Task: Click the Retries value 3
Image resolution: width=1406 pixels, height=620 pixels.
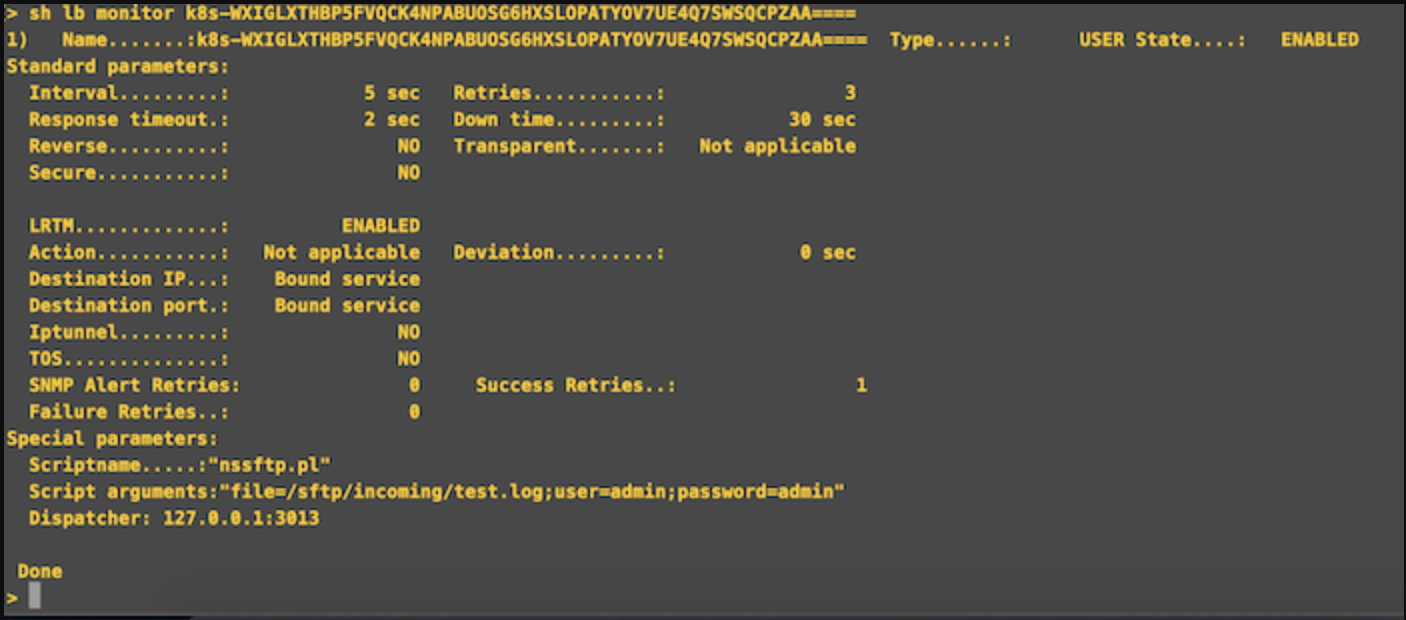Action: coord(850,93)
